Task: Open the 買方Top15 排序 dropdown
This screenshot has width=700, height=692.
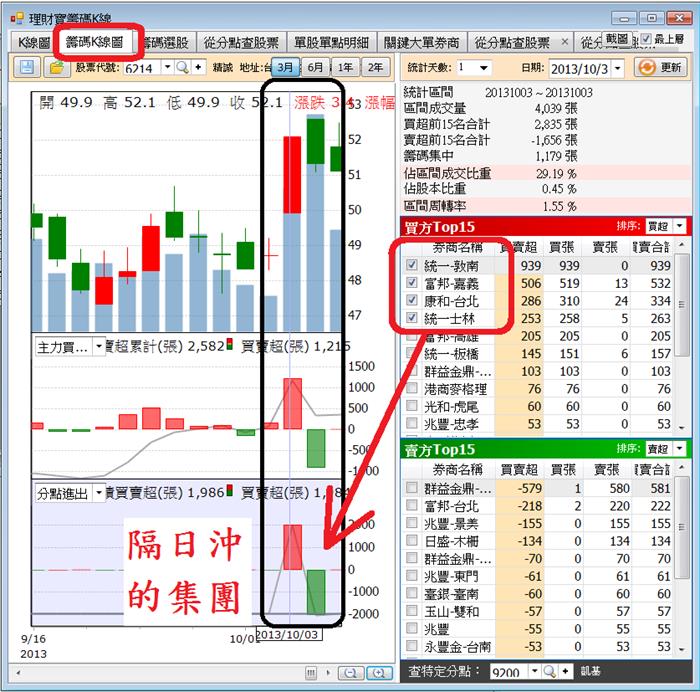Action: [679, 226]
